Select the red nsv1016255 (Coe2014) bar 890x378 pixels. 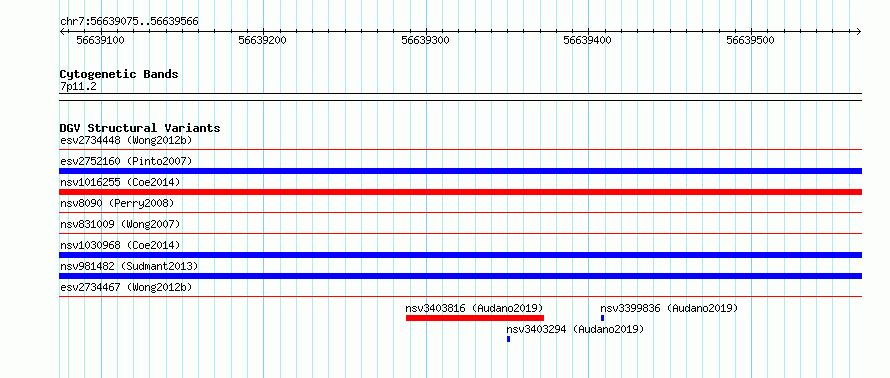point(460,192)
